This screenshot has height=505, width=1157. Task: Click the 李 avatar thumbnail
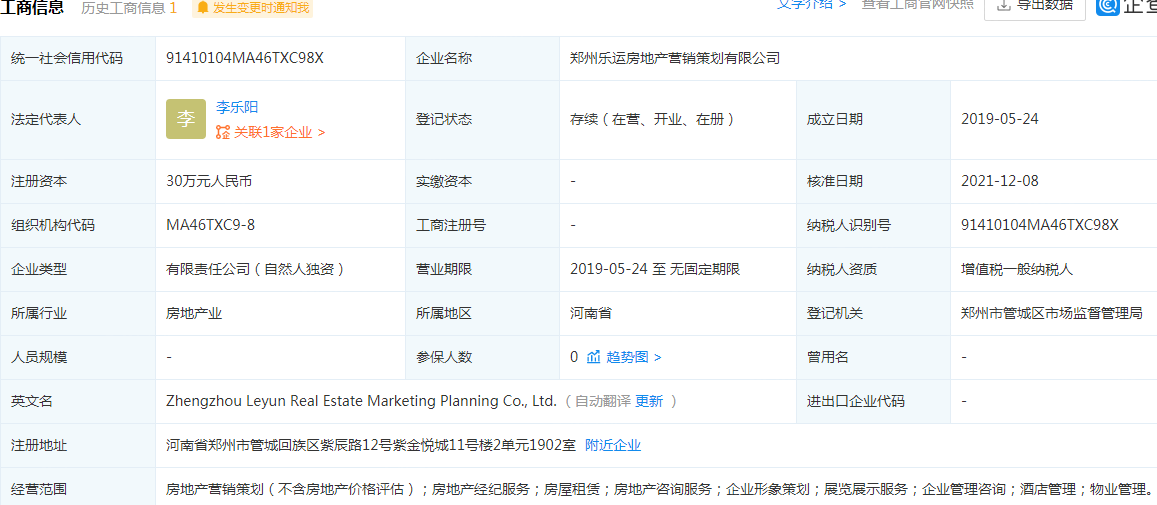(x=186, y=119)
